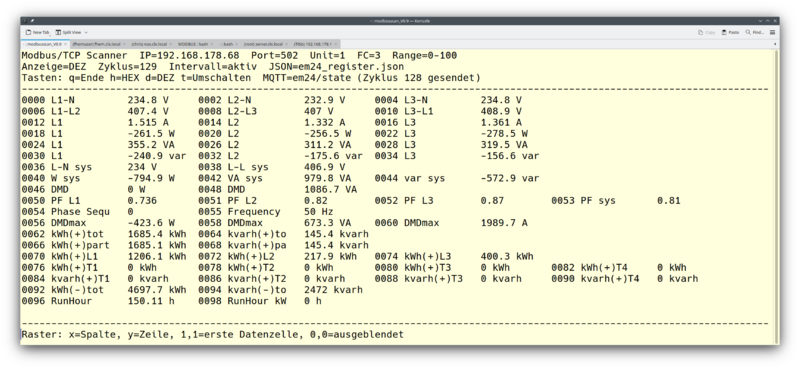Viewport: 800px width, 369px height.
Task: Click the terminal vertical scrollbar
Action: [x=776, y=196]
